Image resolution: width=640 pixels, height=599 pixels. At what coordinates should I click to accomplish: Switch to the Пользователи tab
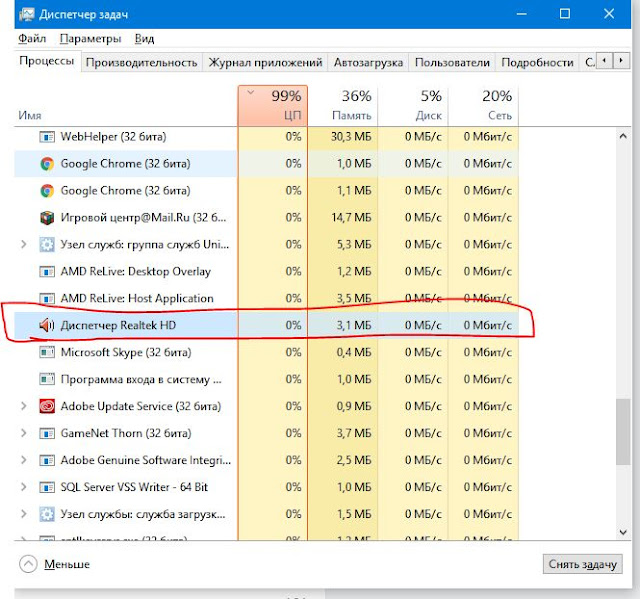[452, 62]
